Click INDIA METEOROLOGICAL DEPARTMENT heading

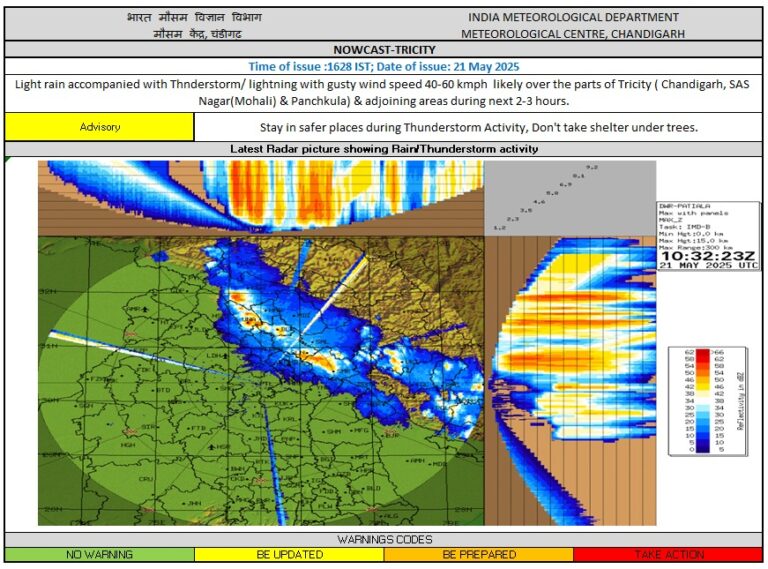point(573,17)
